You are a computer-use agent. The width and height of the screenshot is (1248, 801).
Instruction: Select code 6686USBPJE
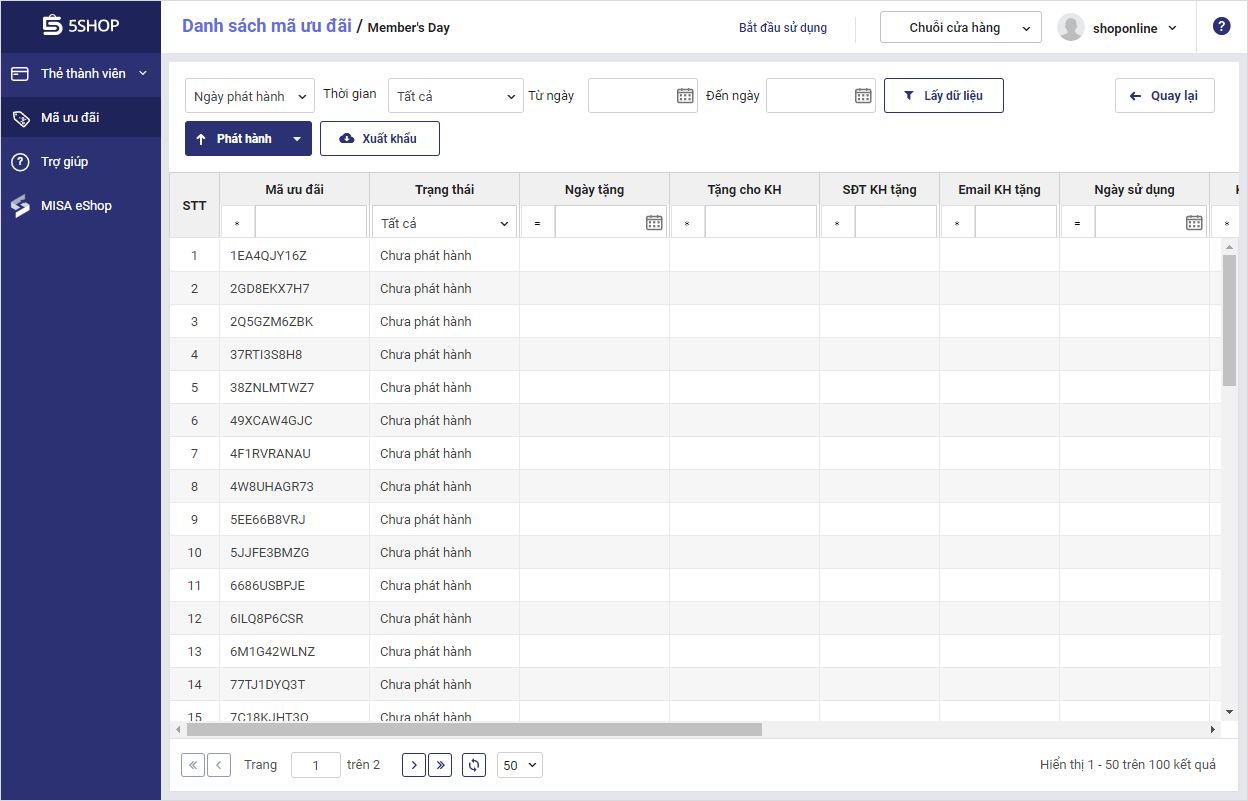(268, 586)
